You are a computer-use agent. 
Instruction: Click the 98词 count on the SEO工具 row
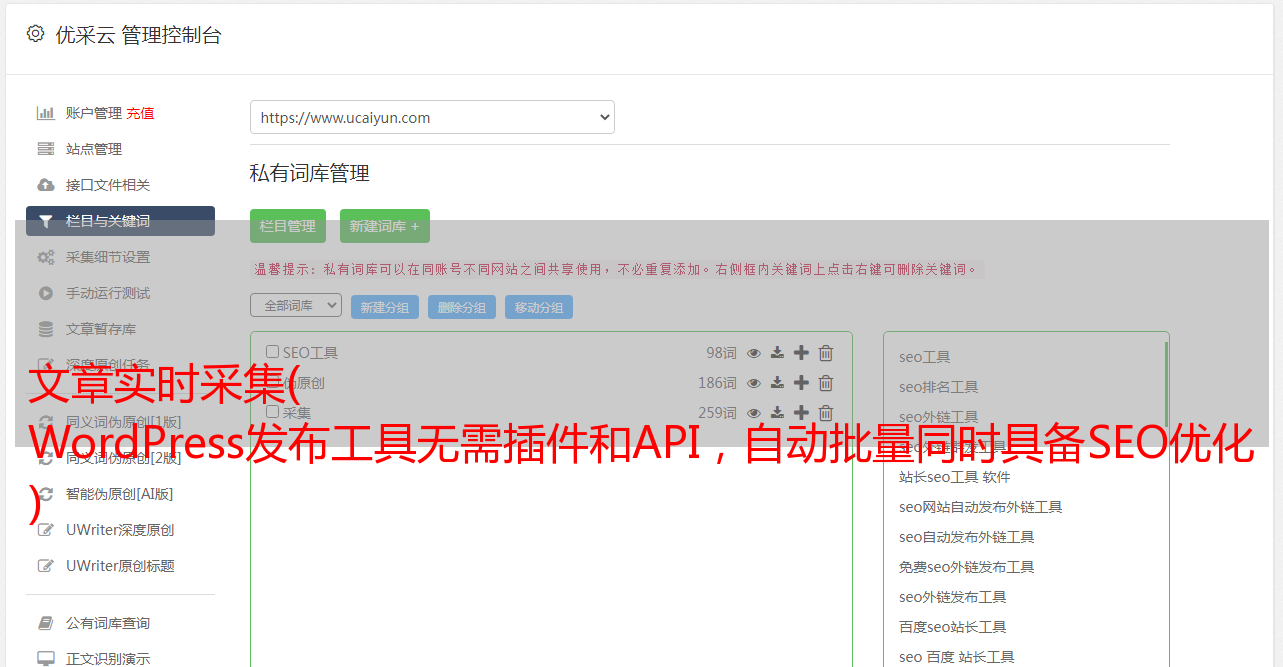click(721, 353)
